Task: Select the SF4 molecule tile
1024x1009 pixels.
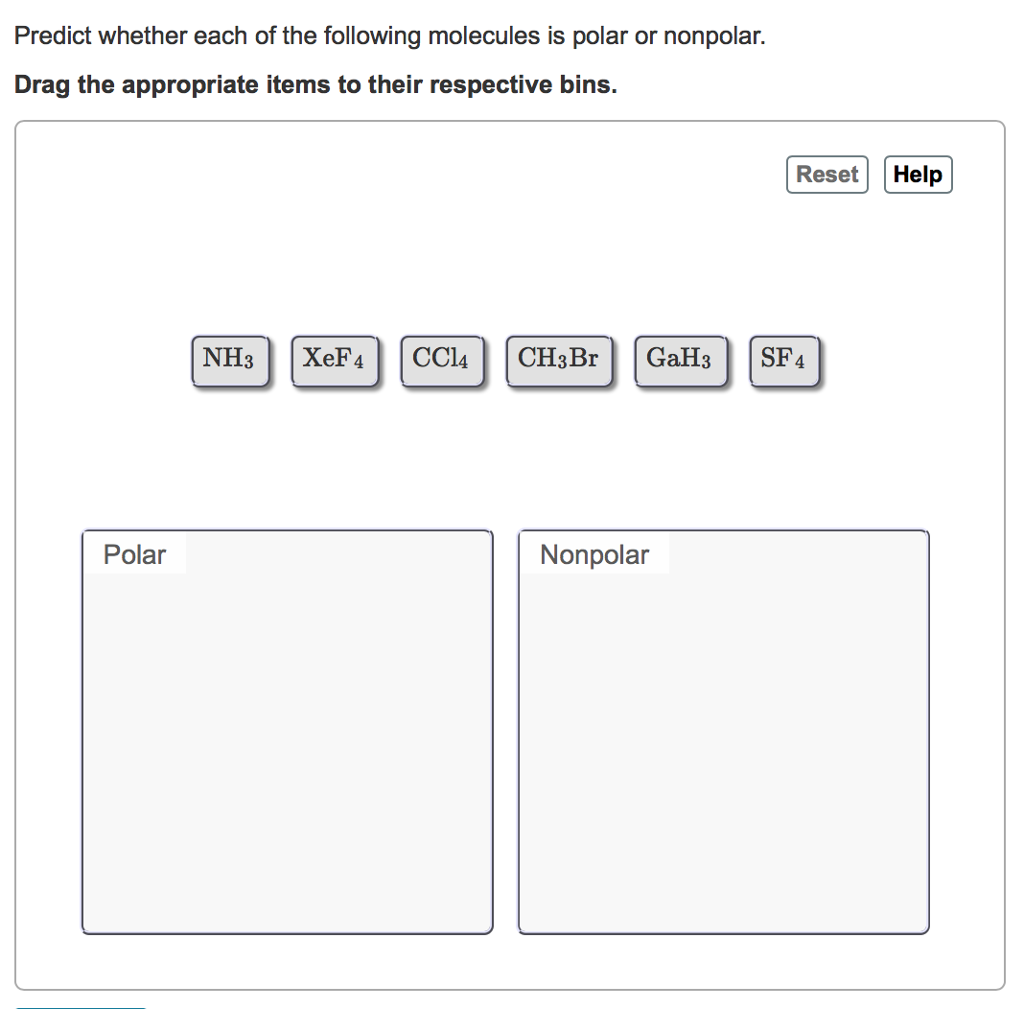Action: tap(784, 360)
